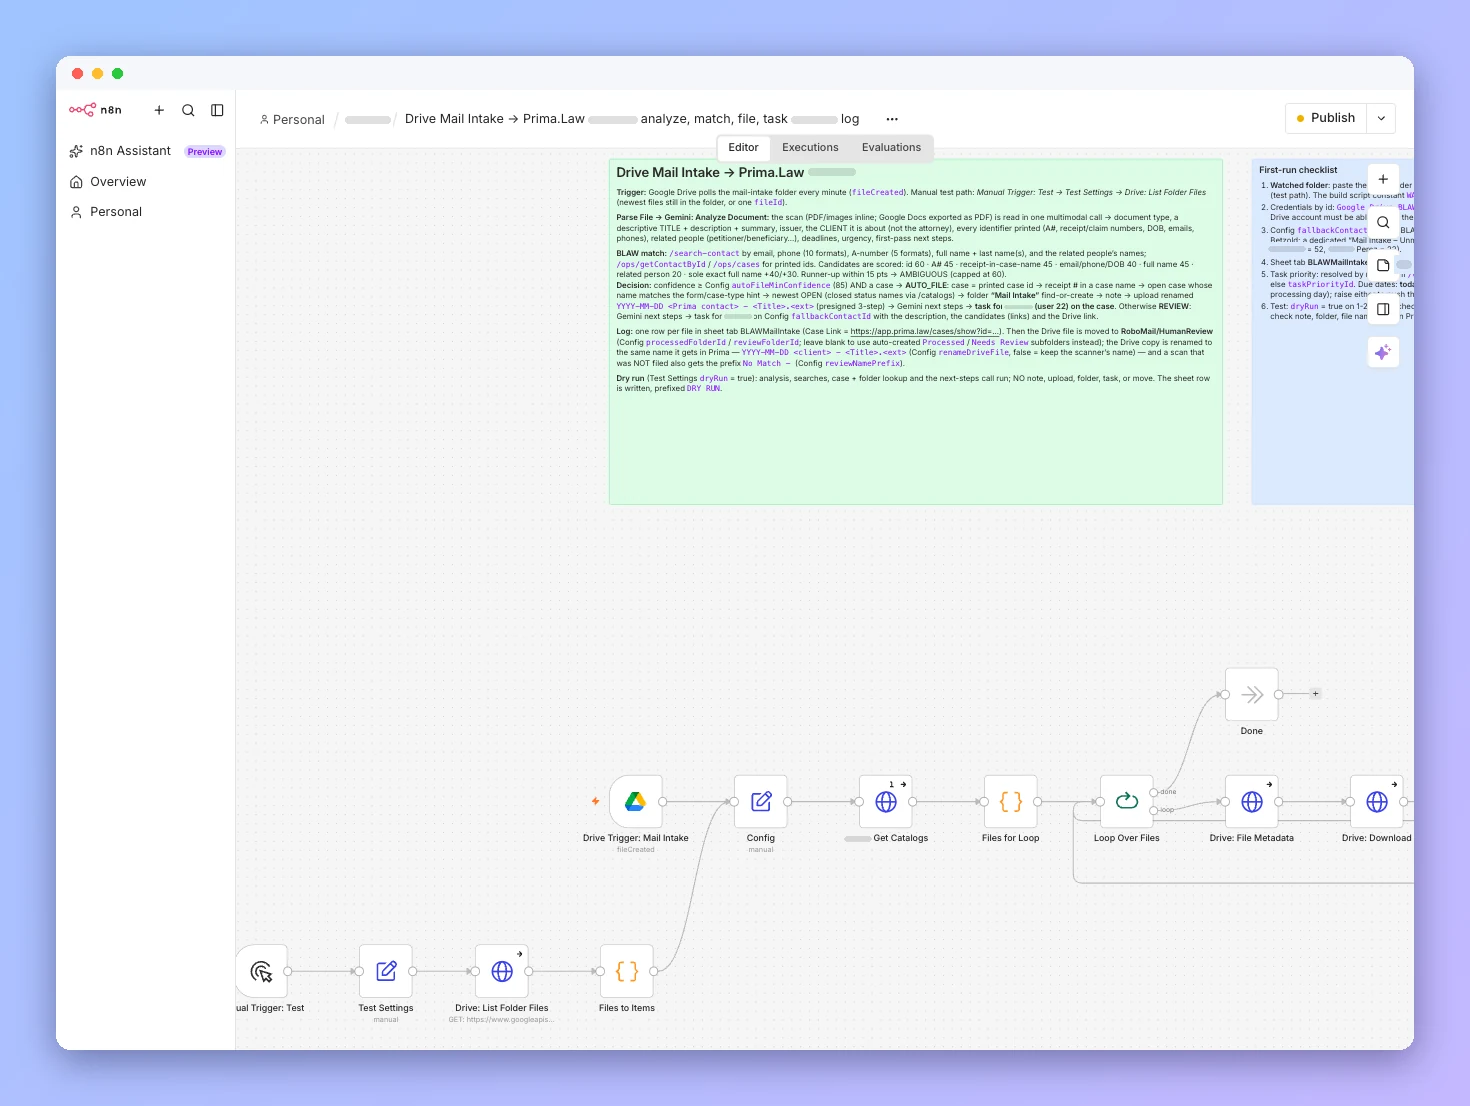Add node with canvas plus button
The height and width of the screenshot is (1106, 1470).
1383,179
